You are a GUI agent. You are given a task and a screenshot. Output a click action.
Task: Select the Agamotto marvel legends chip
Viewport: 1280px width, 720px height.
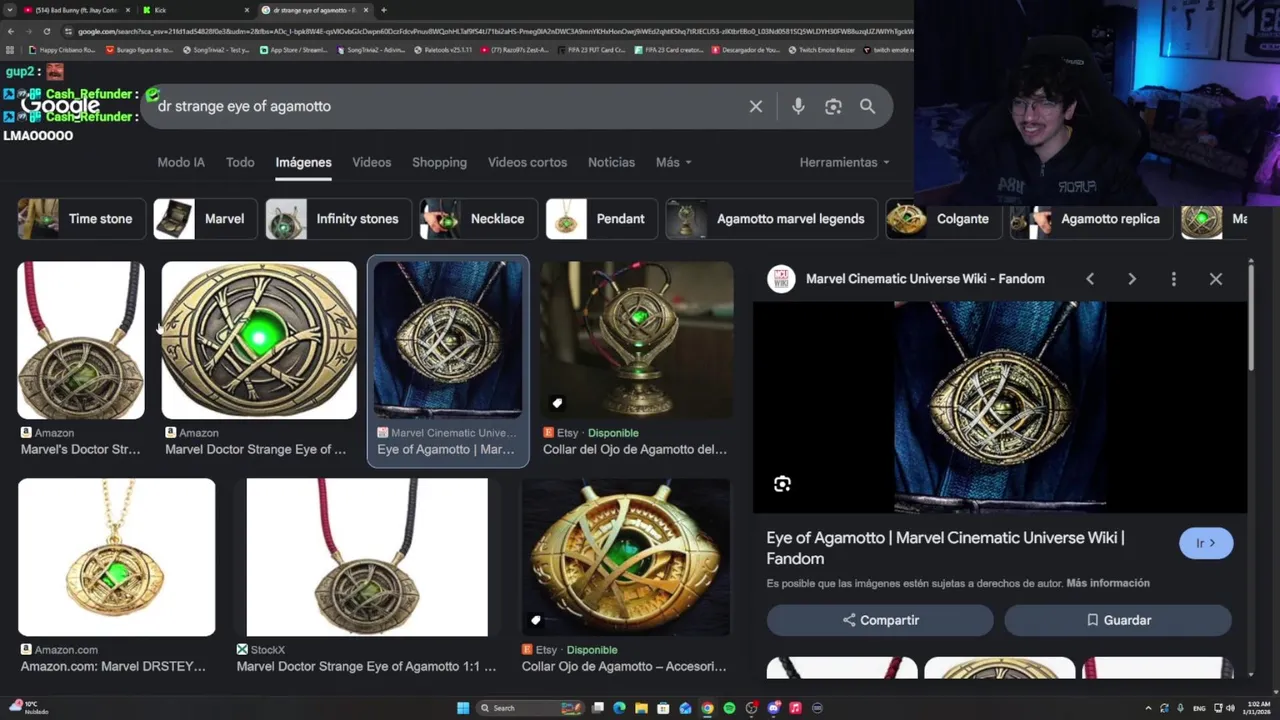point(772,219)
